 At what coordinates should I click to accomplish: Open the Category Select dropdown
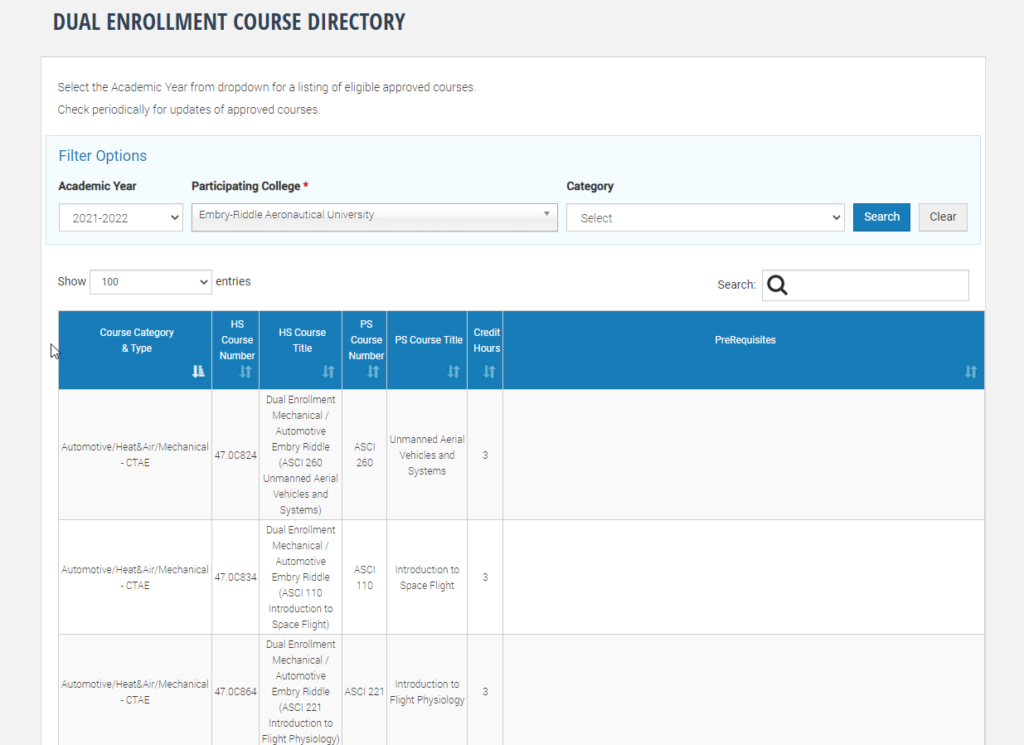coord(705,218)
